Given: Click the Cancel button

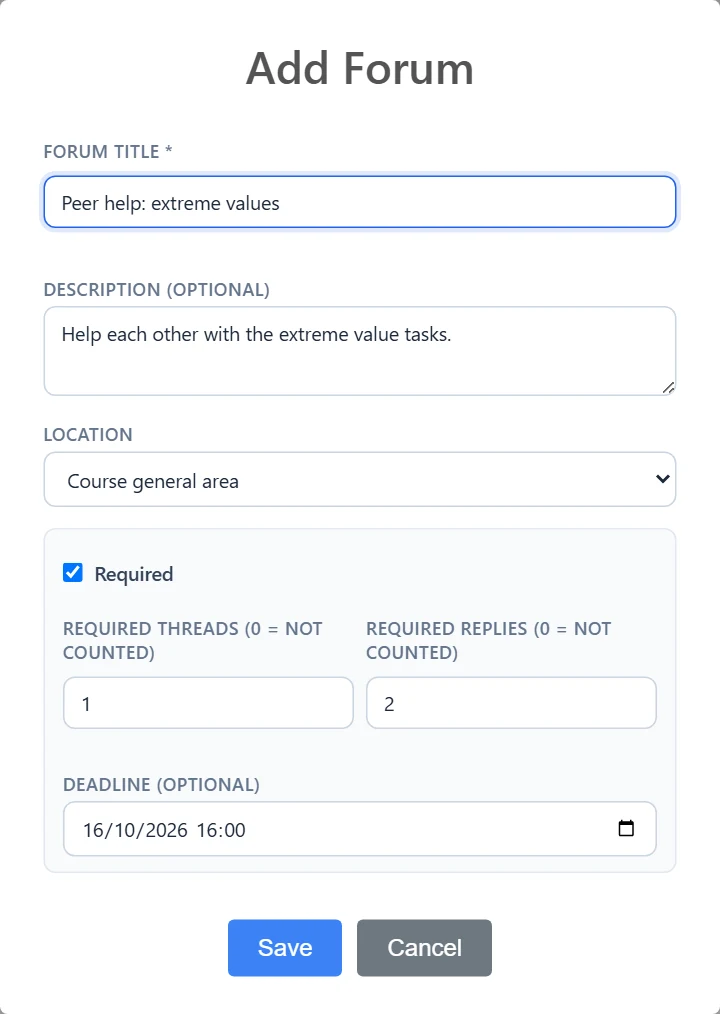Looking at the screenshot, I should click(x=424, y=947).
